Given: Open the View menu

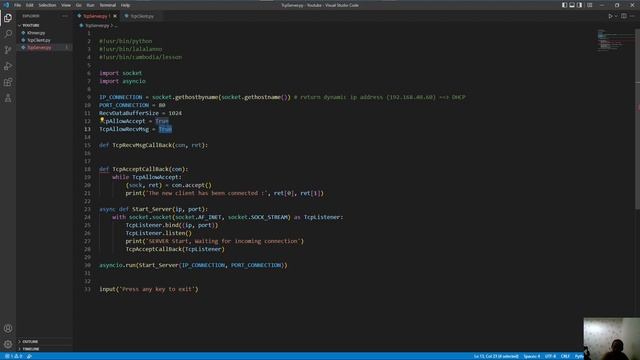Looking at the screenshot, I should point(66,5).
